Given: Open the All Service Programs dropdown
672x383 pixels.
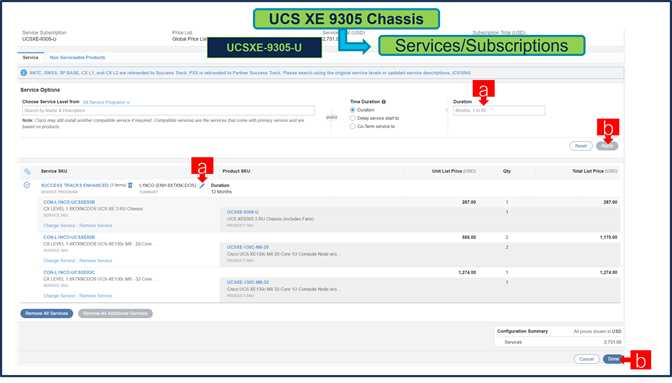Looking at the screenshot, I should [x=106, y=102].
